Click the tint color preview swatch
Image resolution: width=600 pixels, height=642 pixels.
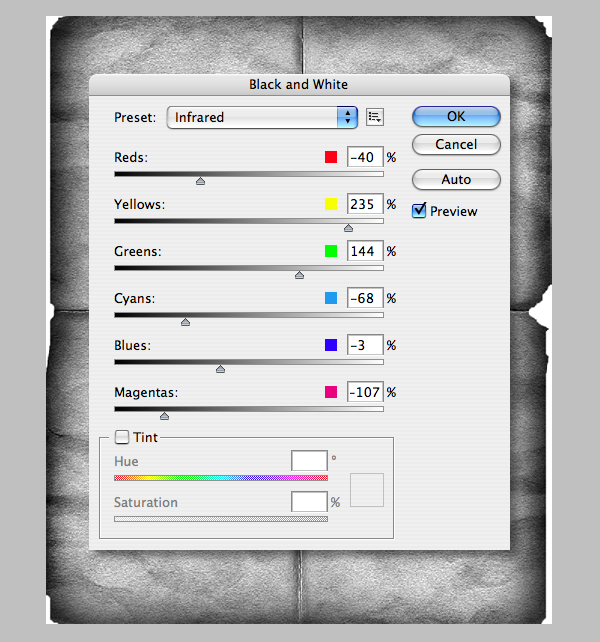tap(367, 490)
